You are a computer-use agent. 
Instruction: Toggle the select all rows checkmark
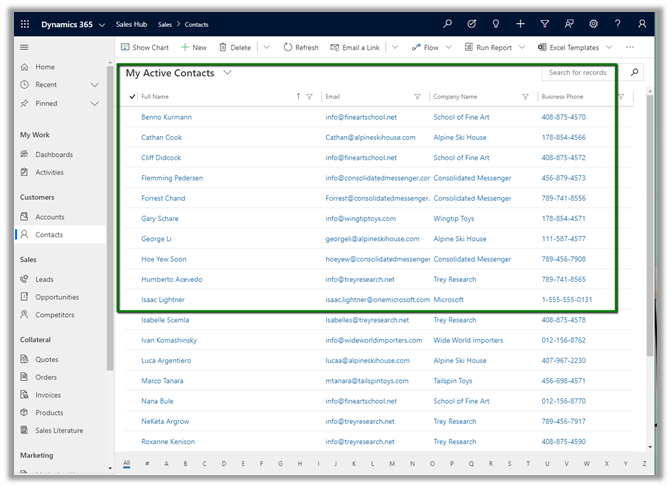(x=132, y=97)
